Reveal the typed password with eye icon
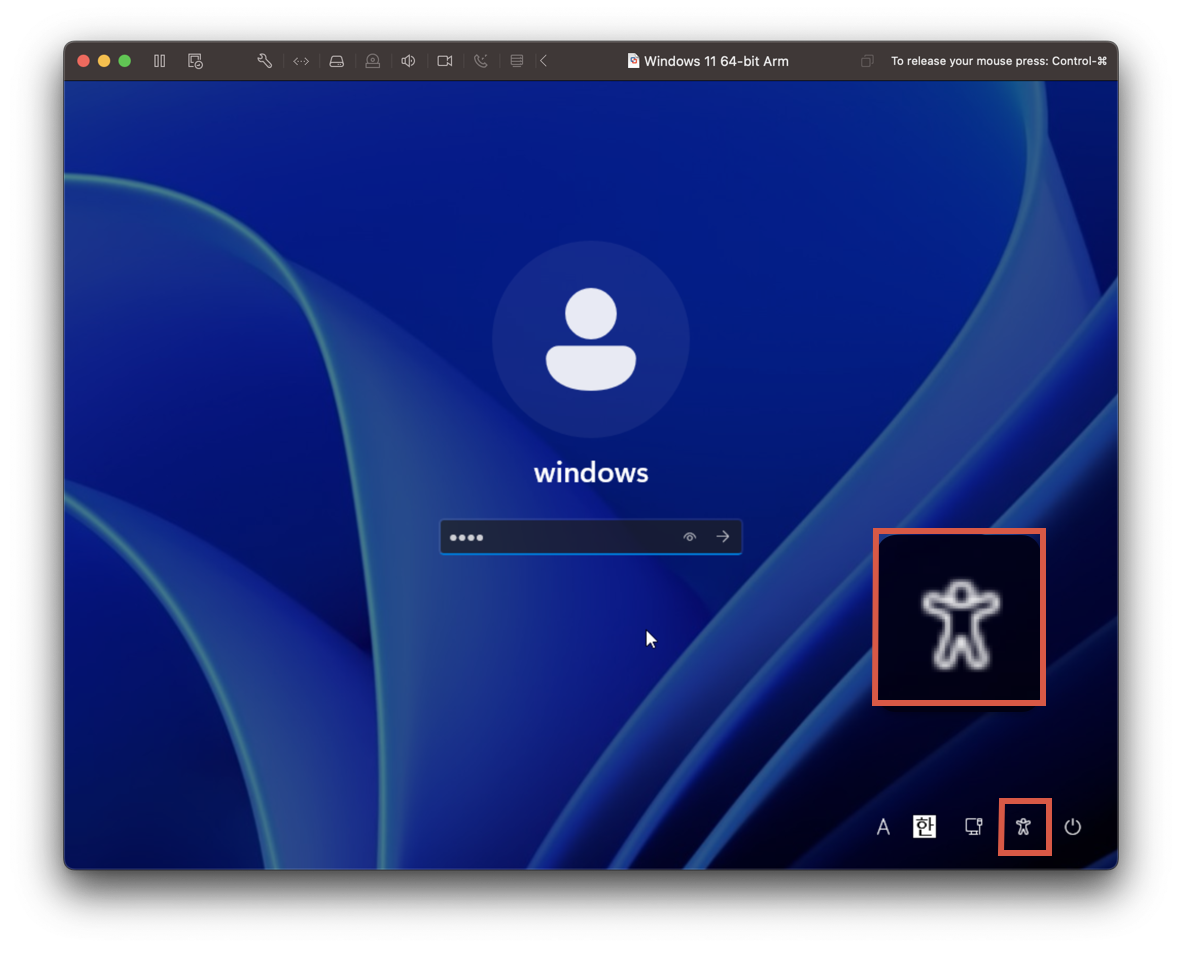This screenshot has width=1182, height=956. (689, 537)
